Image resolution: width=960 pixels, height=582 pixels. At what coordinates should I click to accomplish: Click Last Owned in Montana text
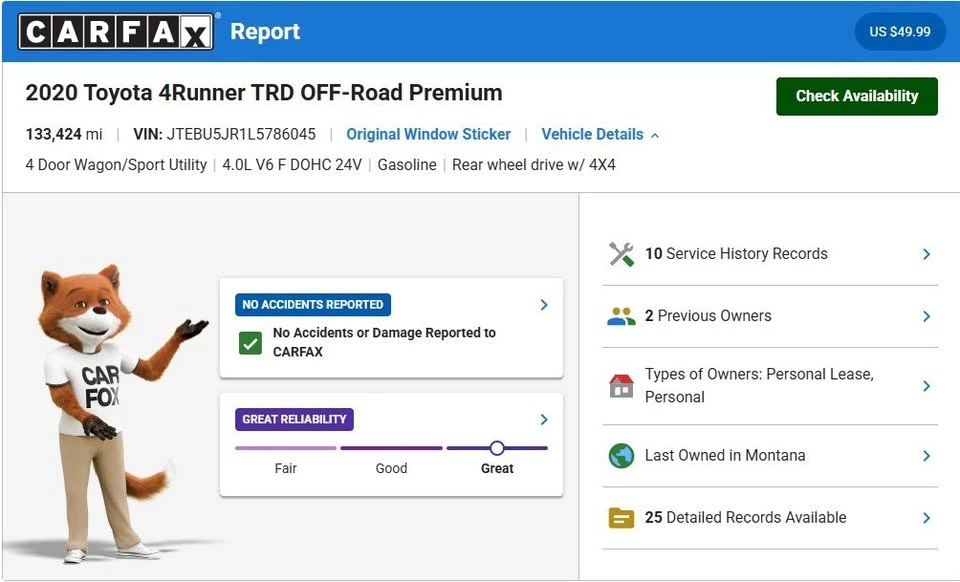pyautogui.click(x=725, y=455)
